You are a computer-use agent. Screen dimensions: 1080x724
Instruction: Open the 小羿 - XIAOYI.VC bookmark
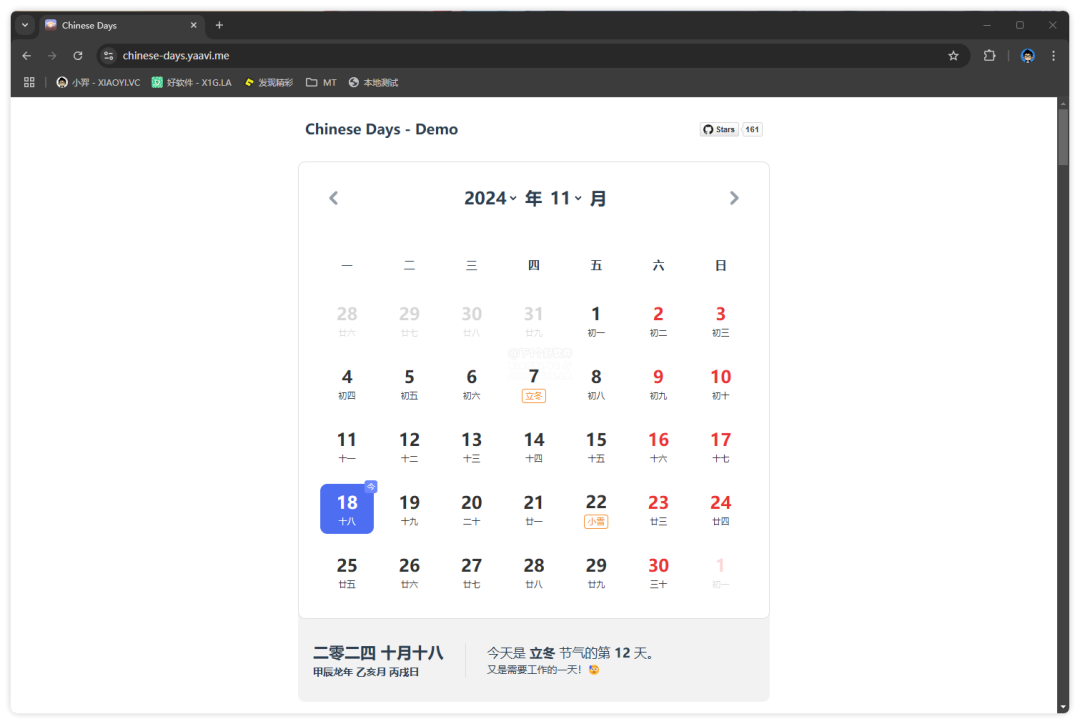click(98, 83)
